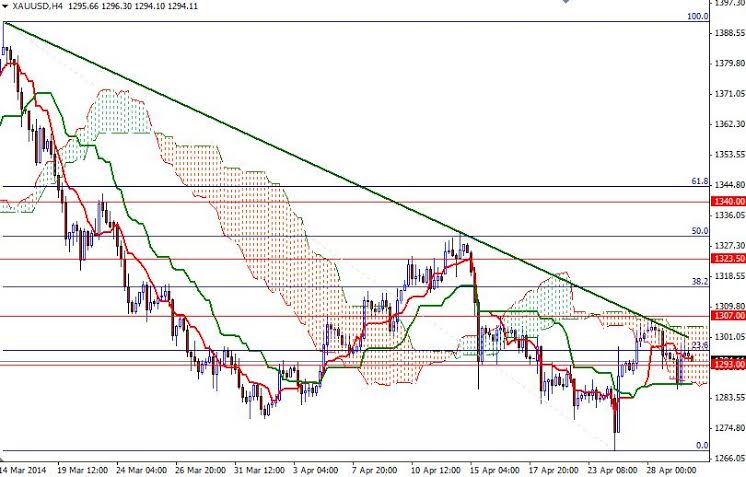Click the red 1323.50 price level tag
746x477 pixels.
[x=728, y=259]
